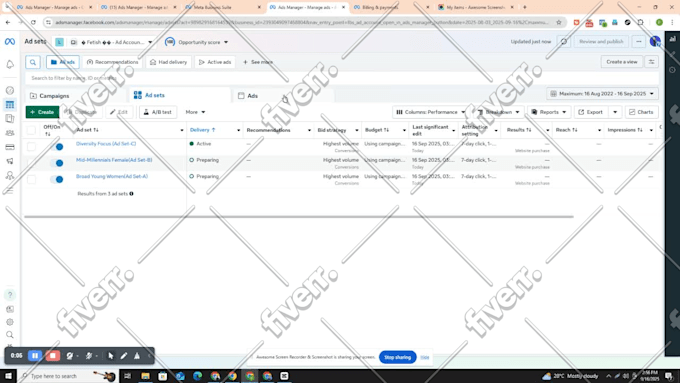This screenshot has width=680, height=383.
Task: Check the select-all header checkbox
Action: point(31,130)
